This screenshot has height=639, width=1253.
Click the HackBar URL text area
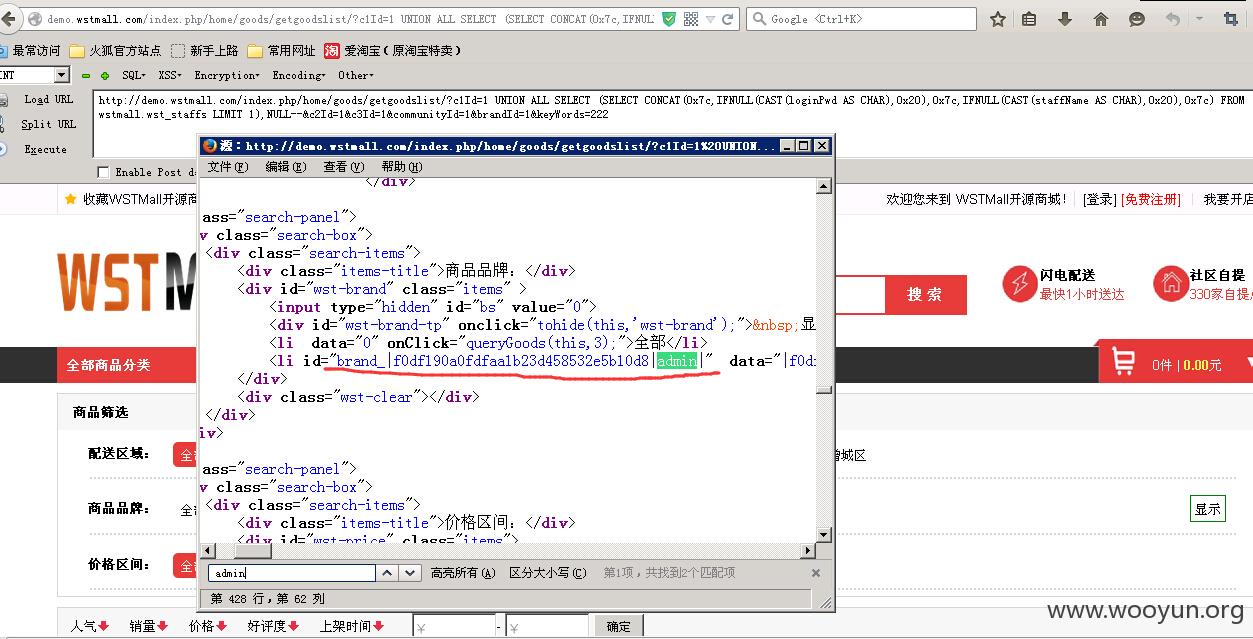pyautogui.click(x=672, y=125)
